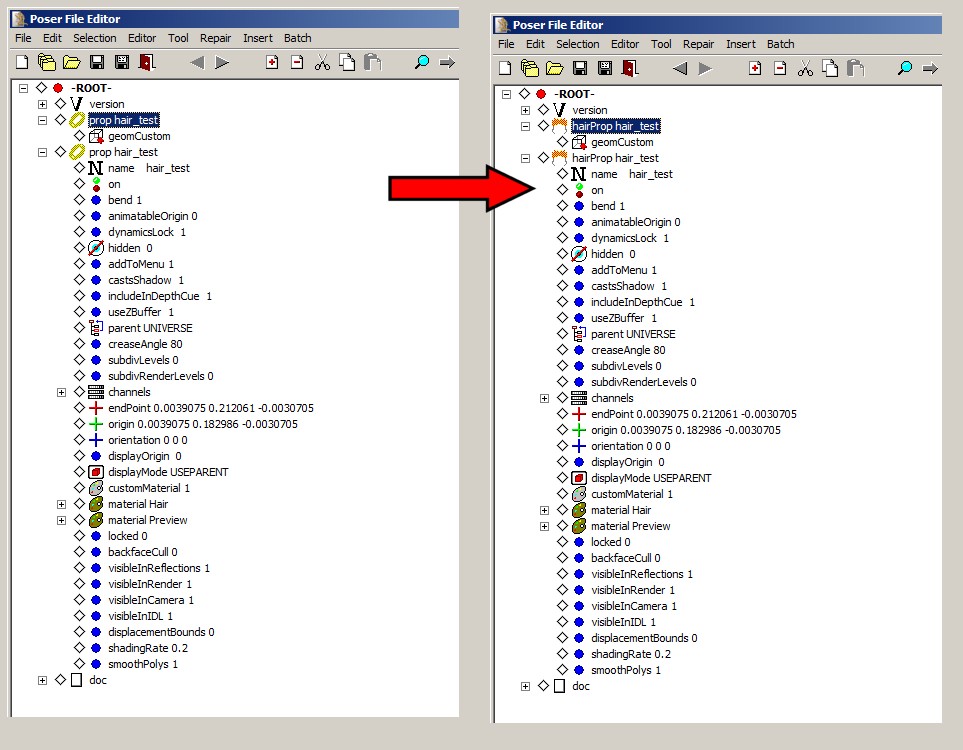The height and width of the screenshot is (750, 963).
Task: Click the scissors Cut icon in right window
Action: pyautogui.click(x=805, y=68)
